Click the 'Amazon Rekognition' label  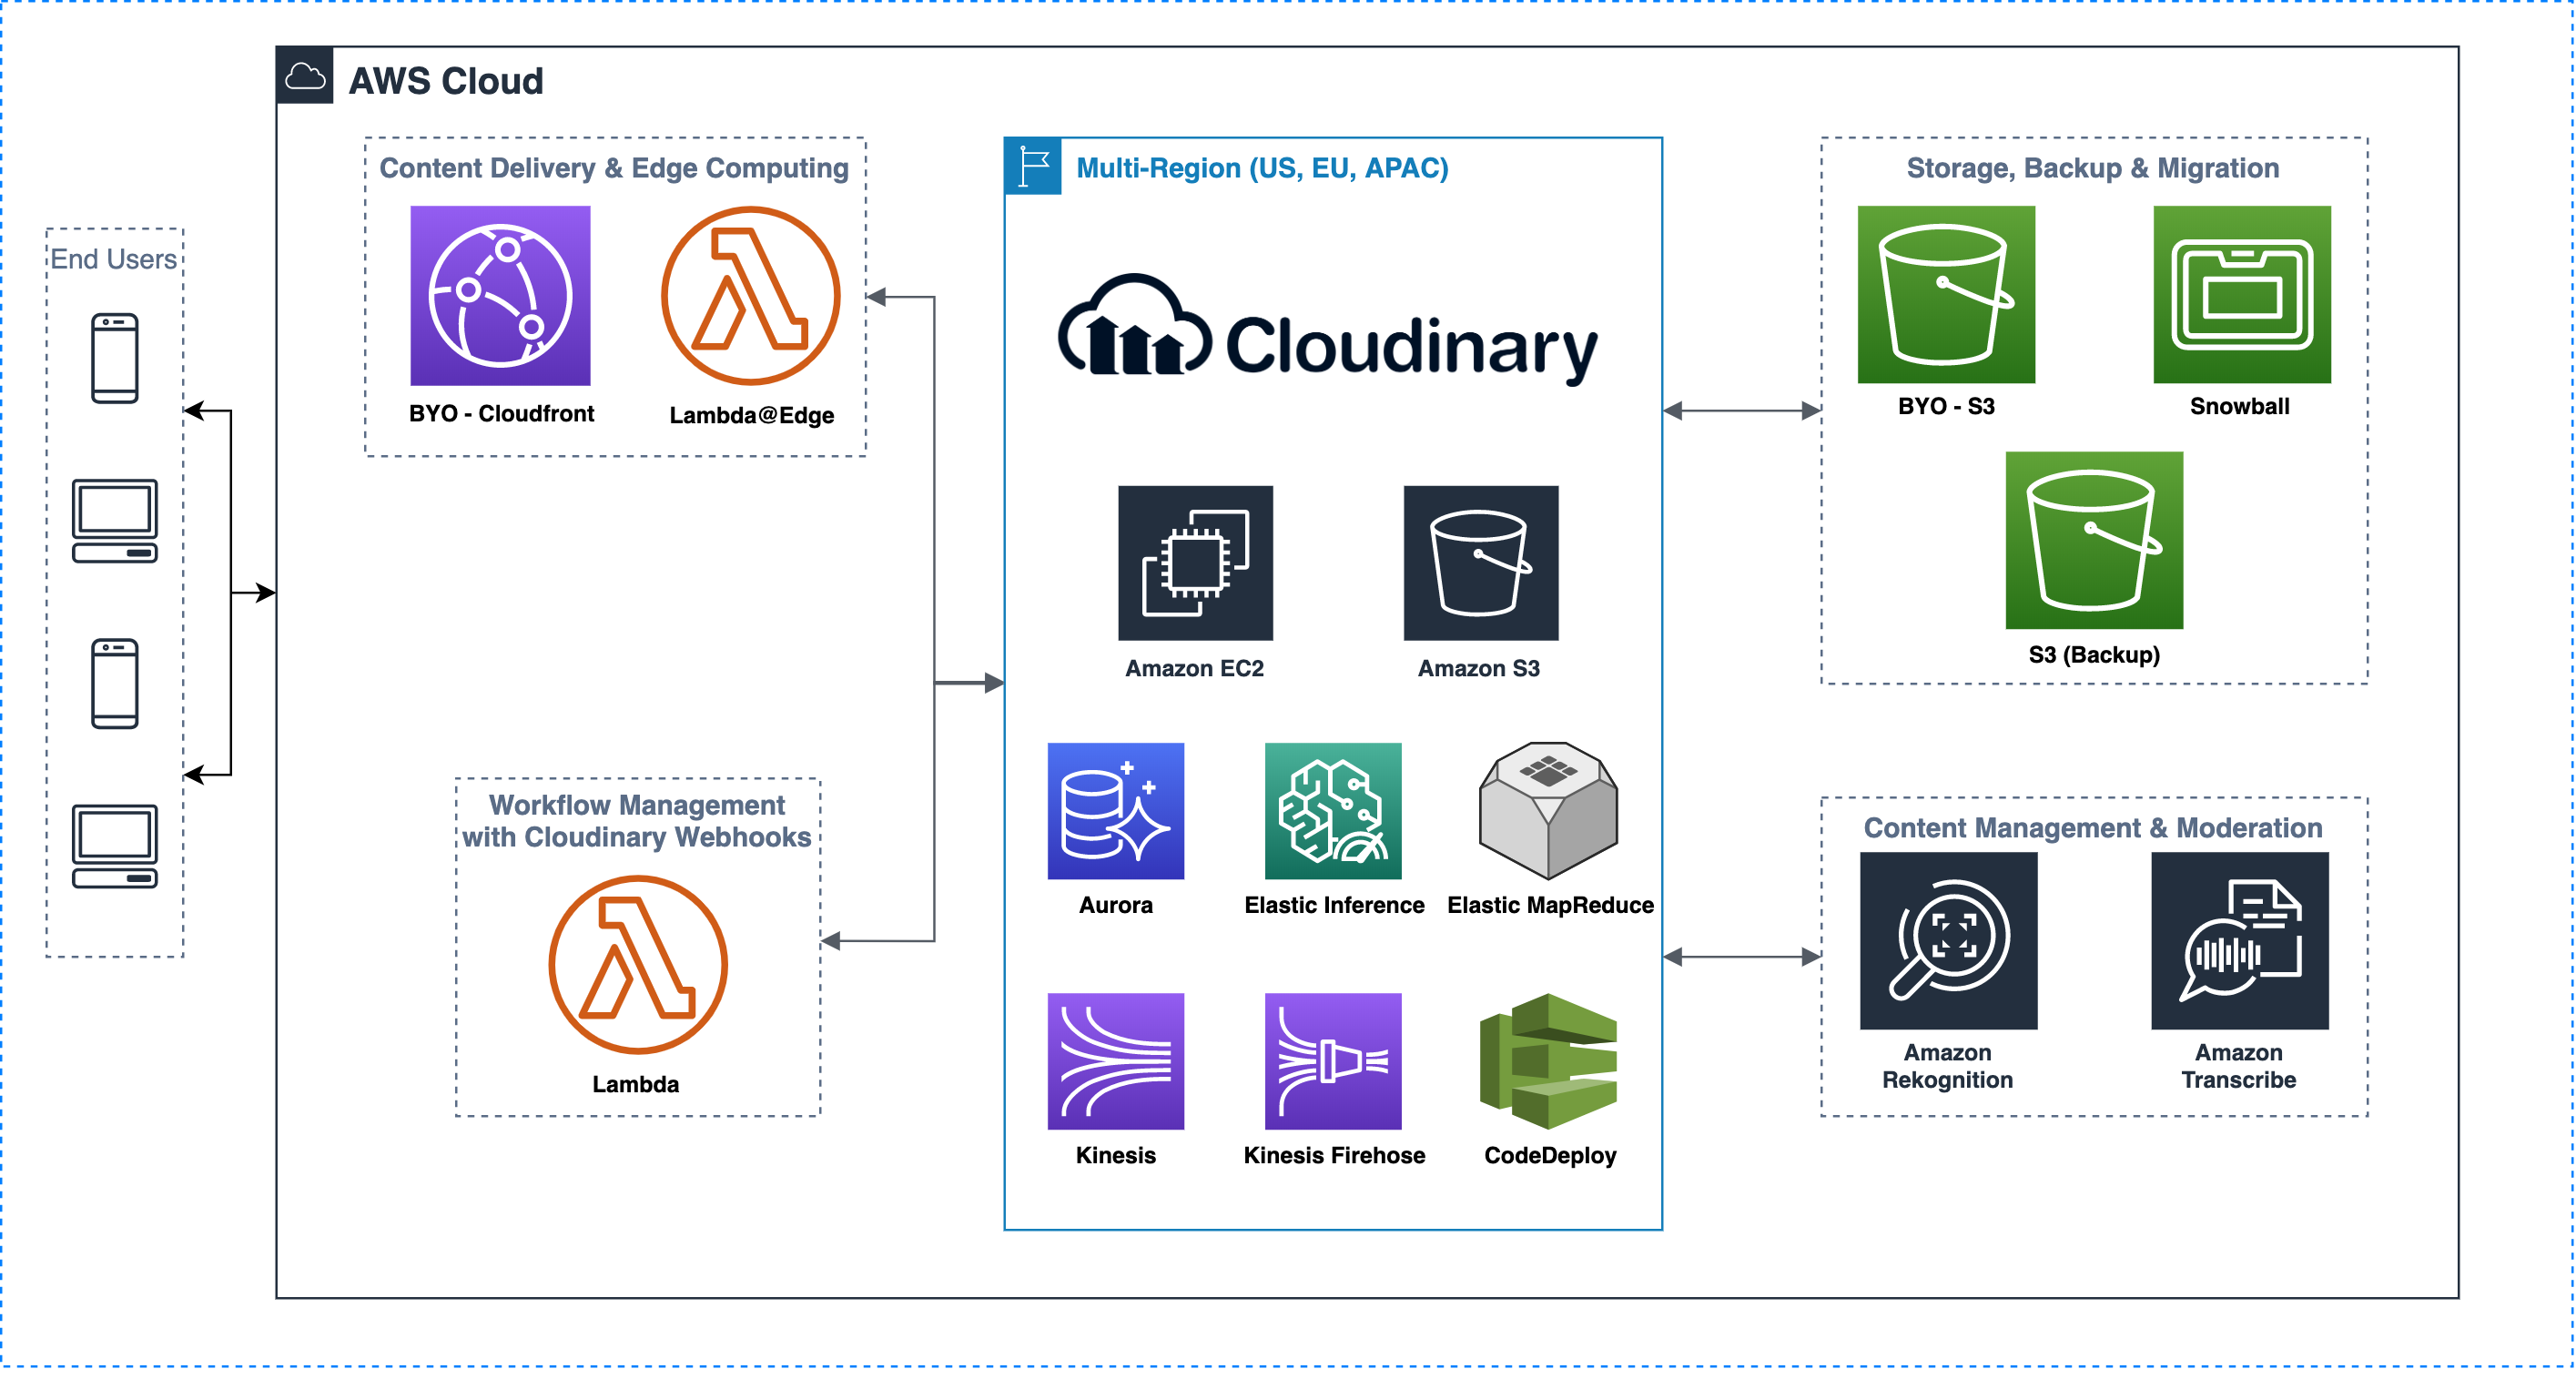[x=1947, y=1066]
